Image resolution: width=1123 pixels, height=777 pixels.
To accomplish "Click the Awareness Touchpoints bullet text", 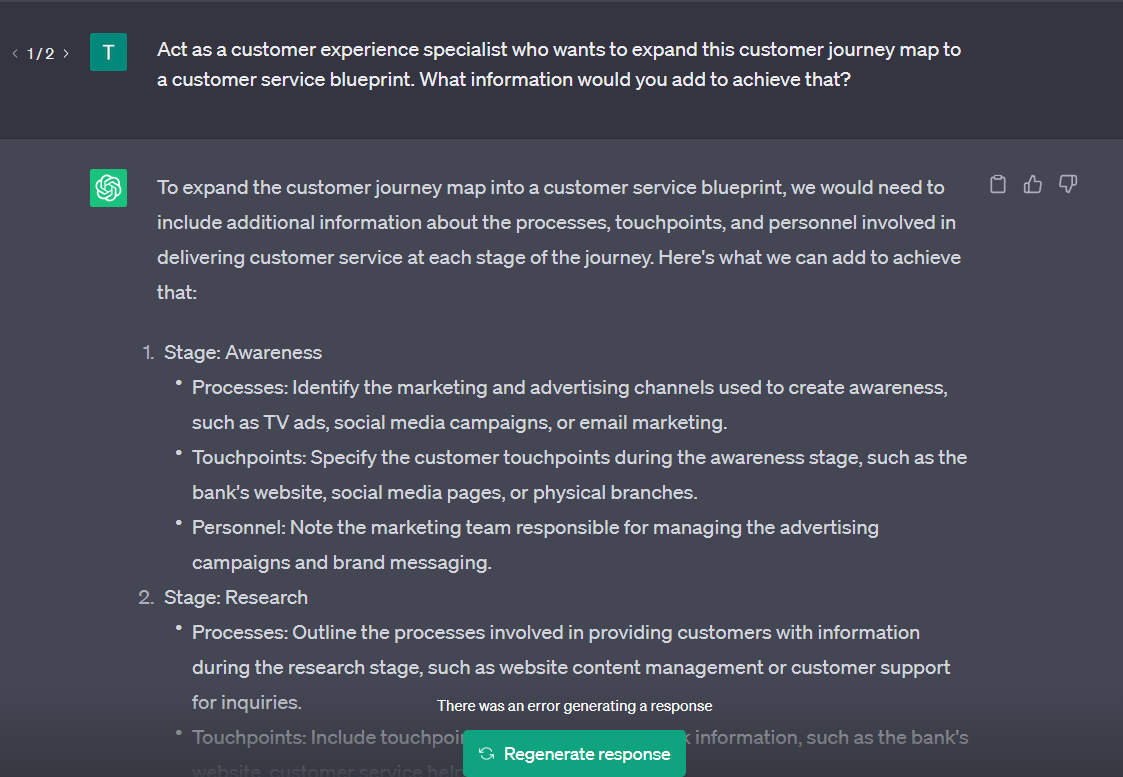I will point(579,475).
